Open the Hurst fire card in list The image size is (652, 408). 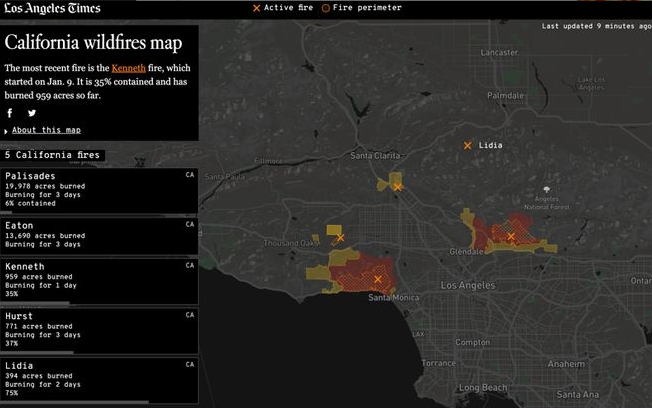coord(98,329)
